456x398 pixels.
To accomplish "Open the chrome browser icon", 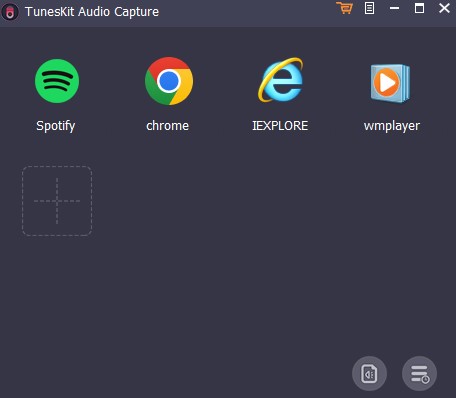I will [x=169, y=81].
